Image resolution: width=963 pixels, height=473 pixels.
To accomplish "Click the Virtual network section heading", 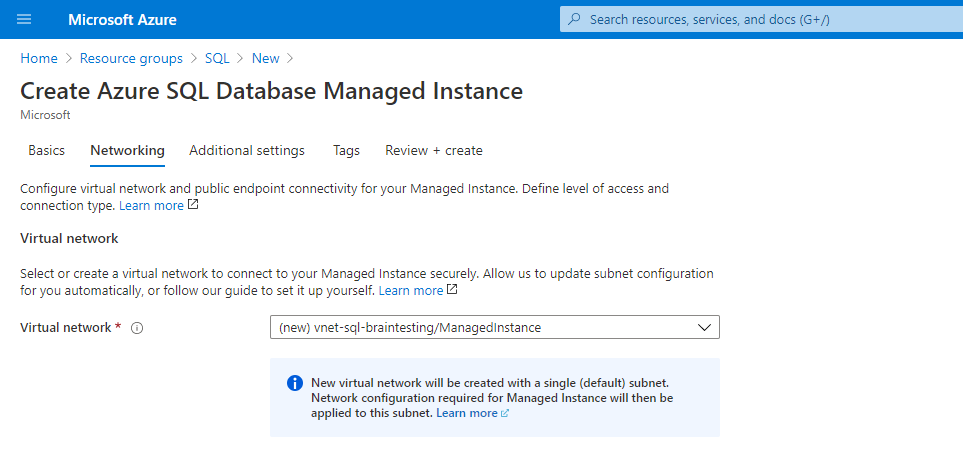I will (69, 238).
